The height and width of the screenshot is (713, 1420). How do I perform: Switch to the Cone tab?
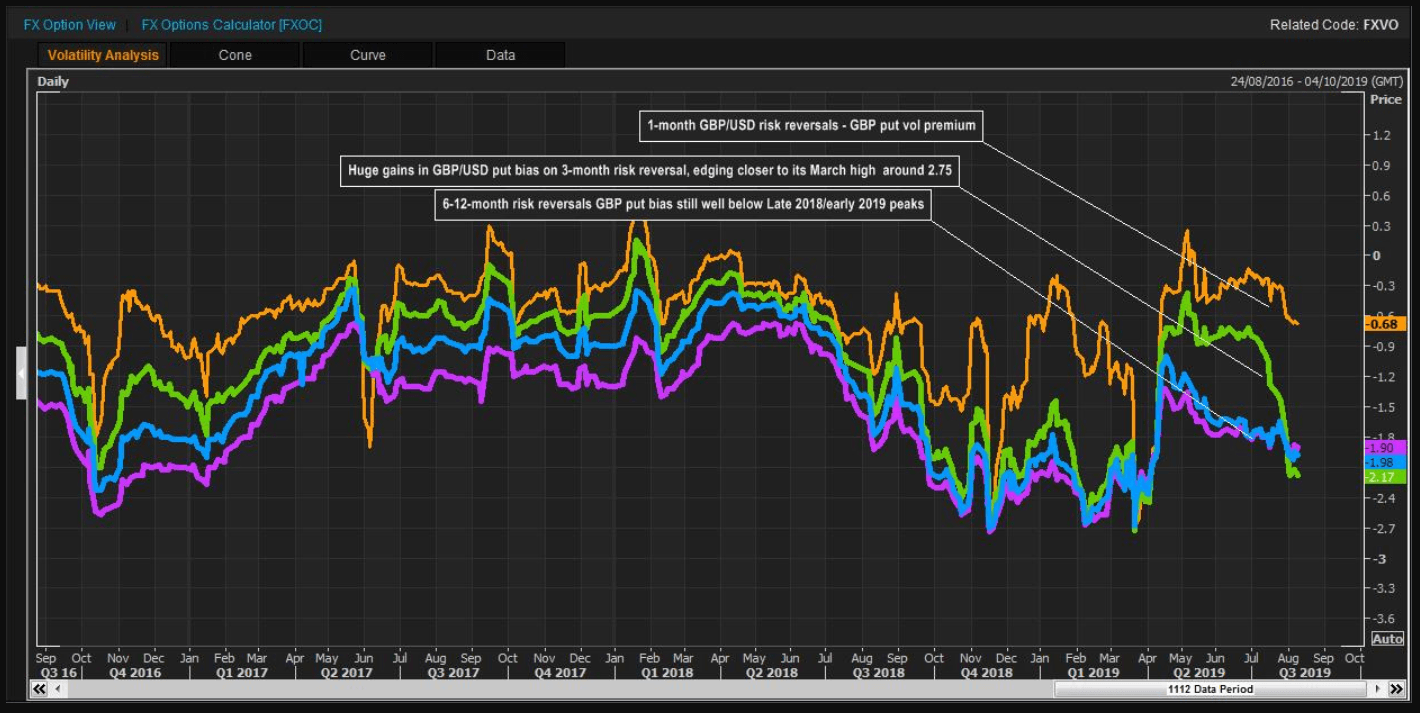click(235, 55)
